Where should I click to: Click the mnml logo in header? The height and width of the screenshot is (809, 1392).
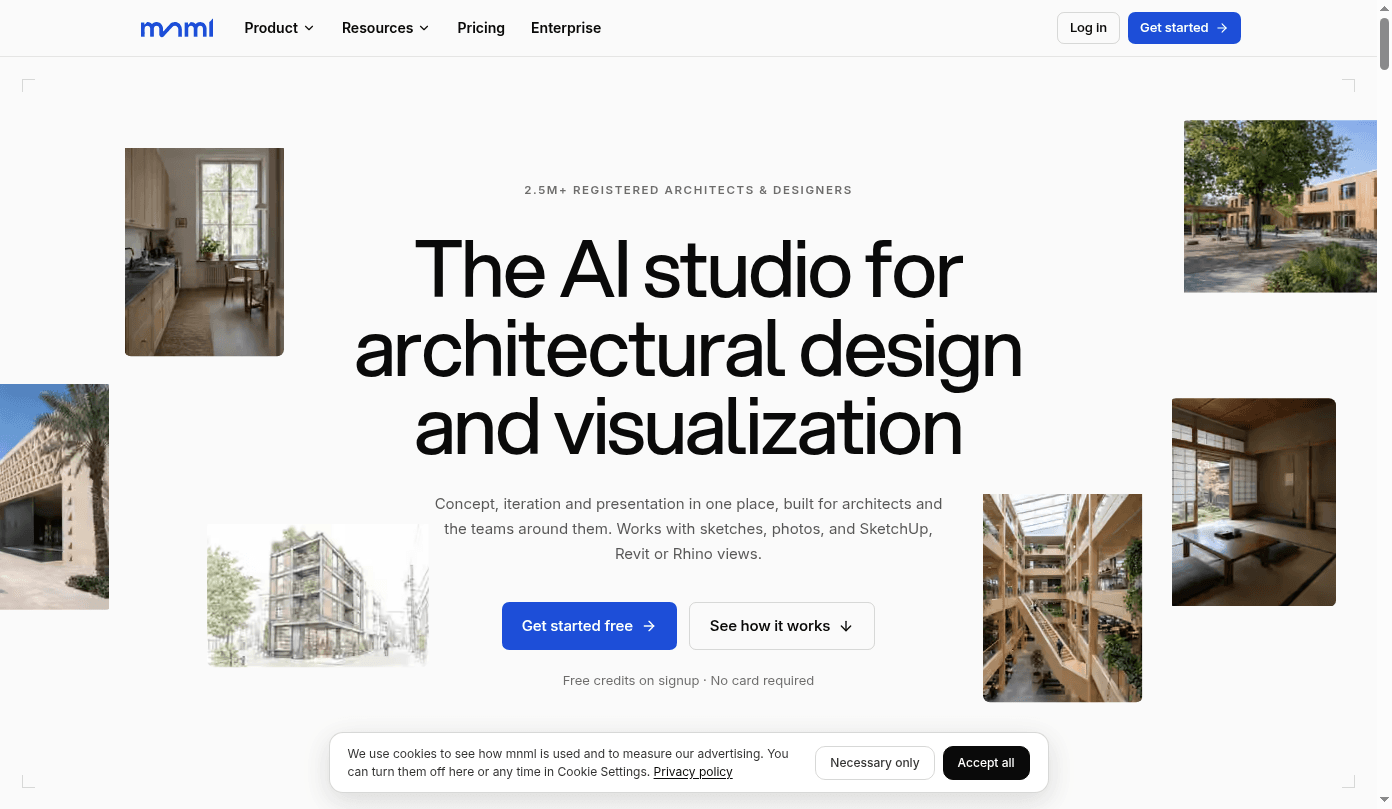pos(177,29)
